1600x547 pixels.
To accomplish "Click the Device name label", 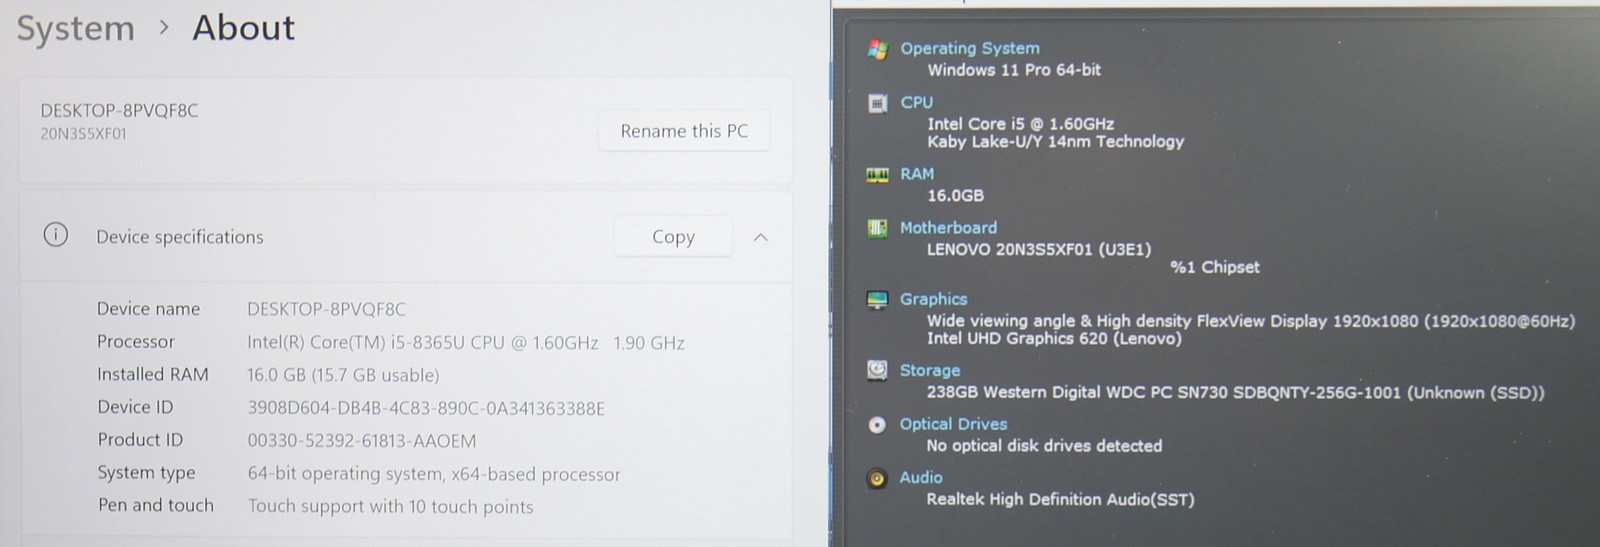I will (x=148, y=309).
